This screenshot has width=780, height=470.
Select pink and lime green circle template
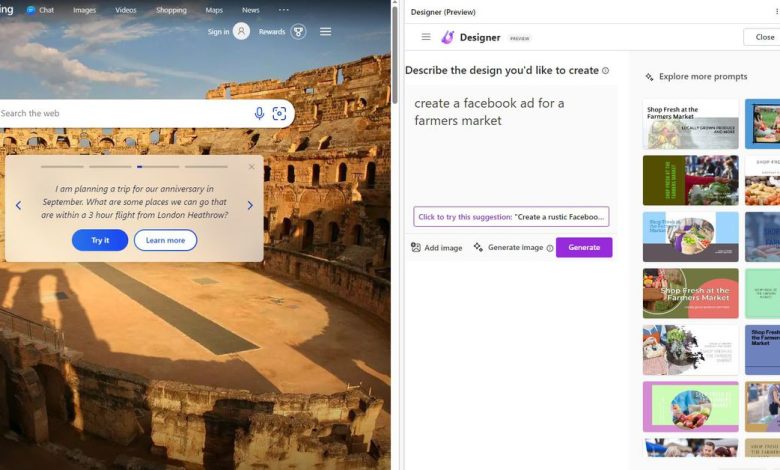(x=690, y=407)
